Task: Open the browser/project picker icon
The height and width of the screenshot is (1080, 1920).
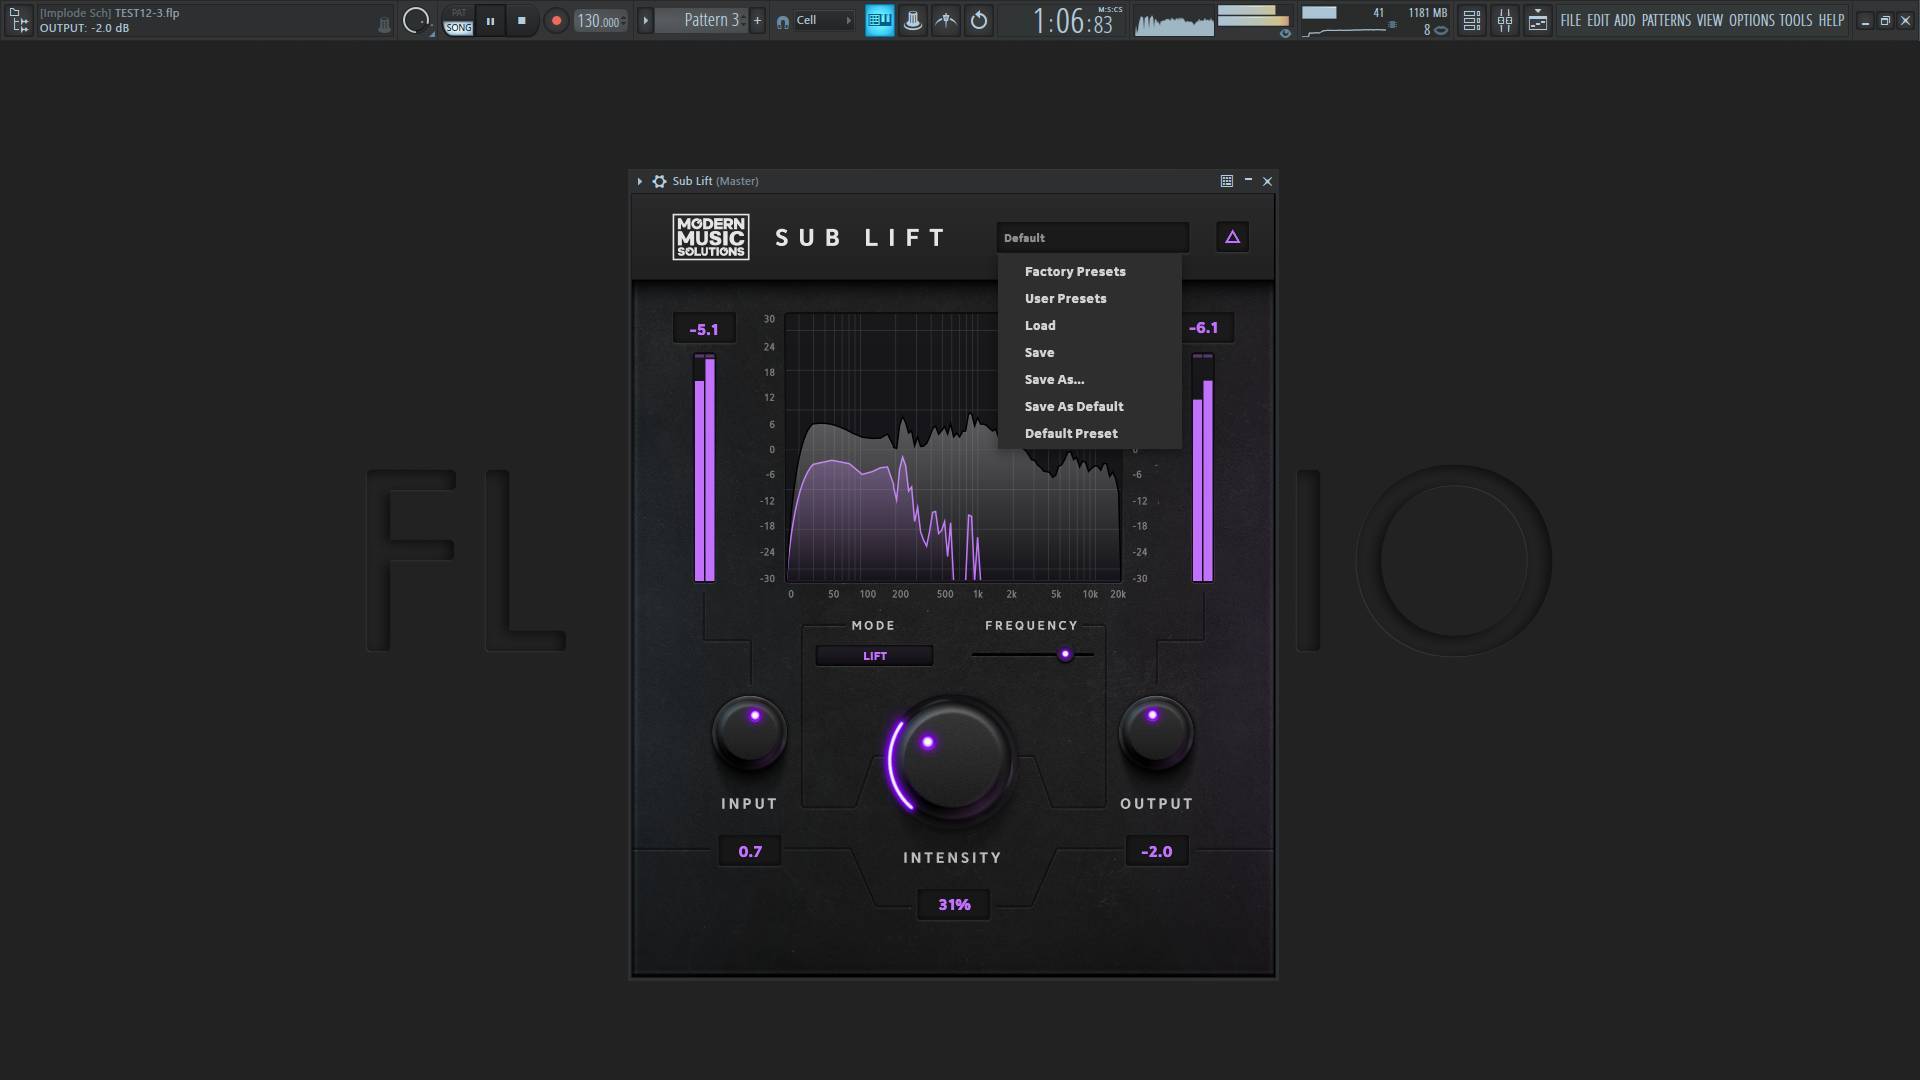Action: coord(19,20)
